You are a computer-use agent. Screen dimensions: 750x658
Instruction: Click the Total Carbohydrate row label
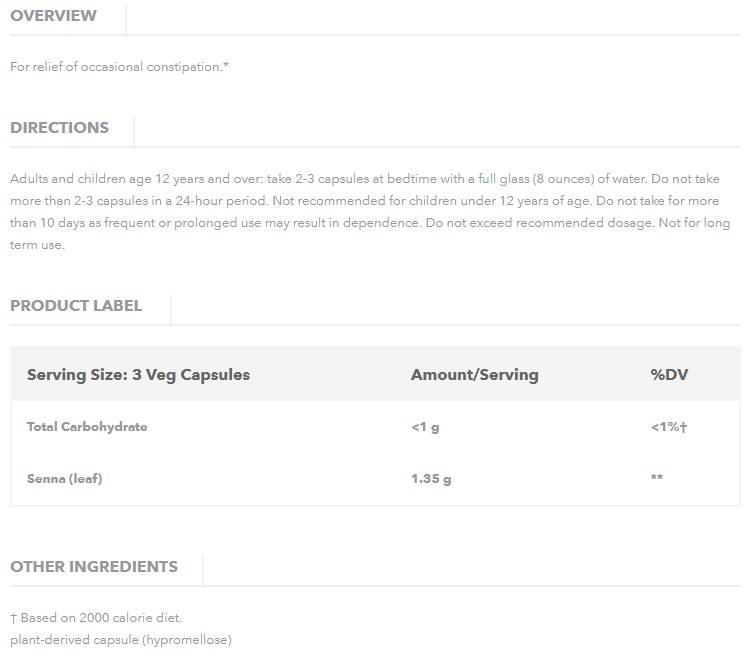tap(87, 427)
